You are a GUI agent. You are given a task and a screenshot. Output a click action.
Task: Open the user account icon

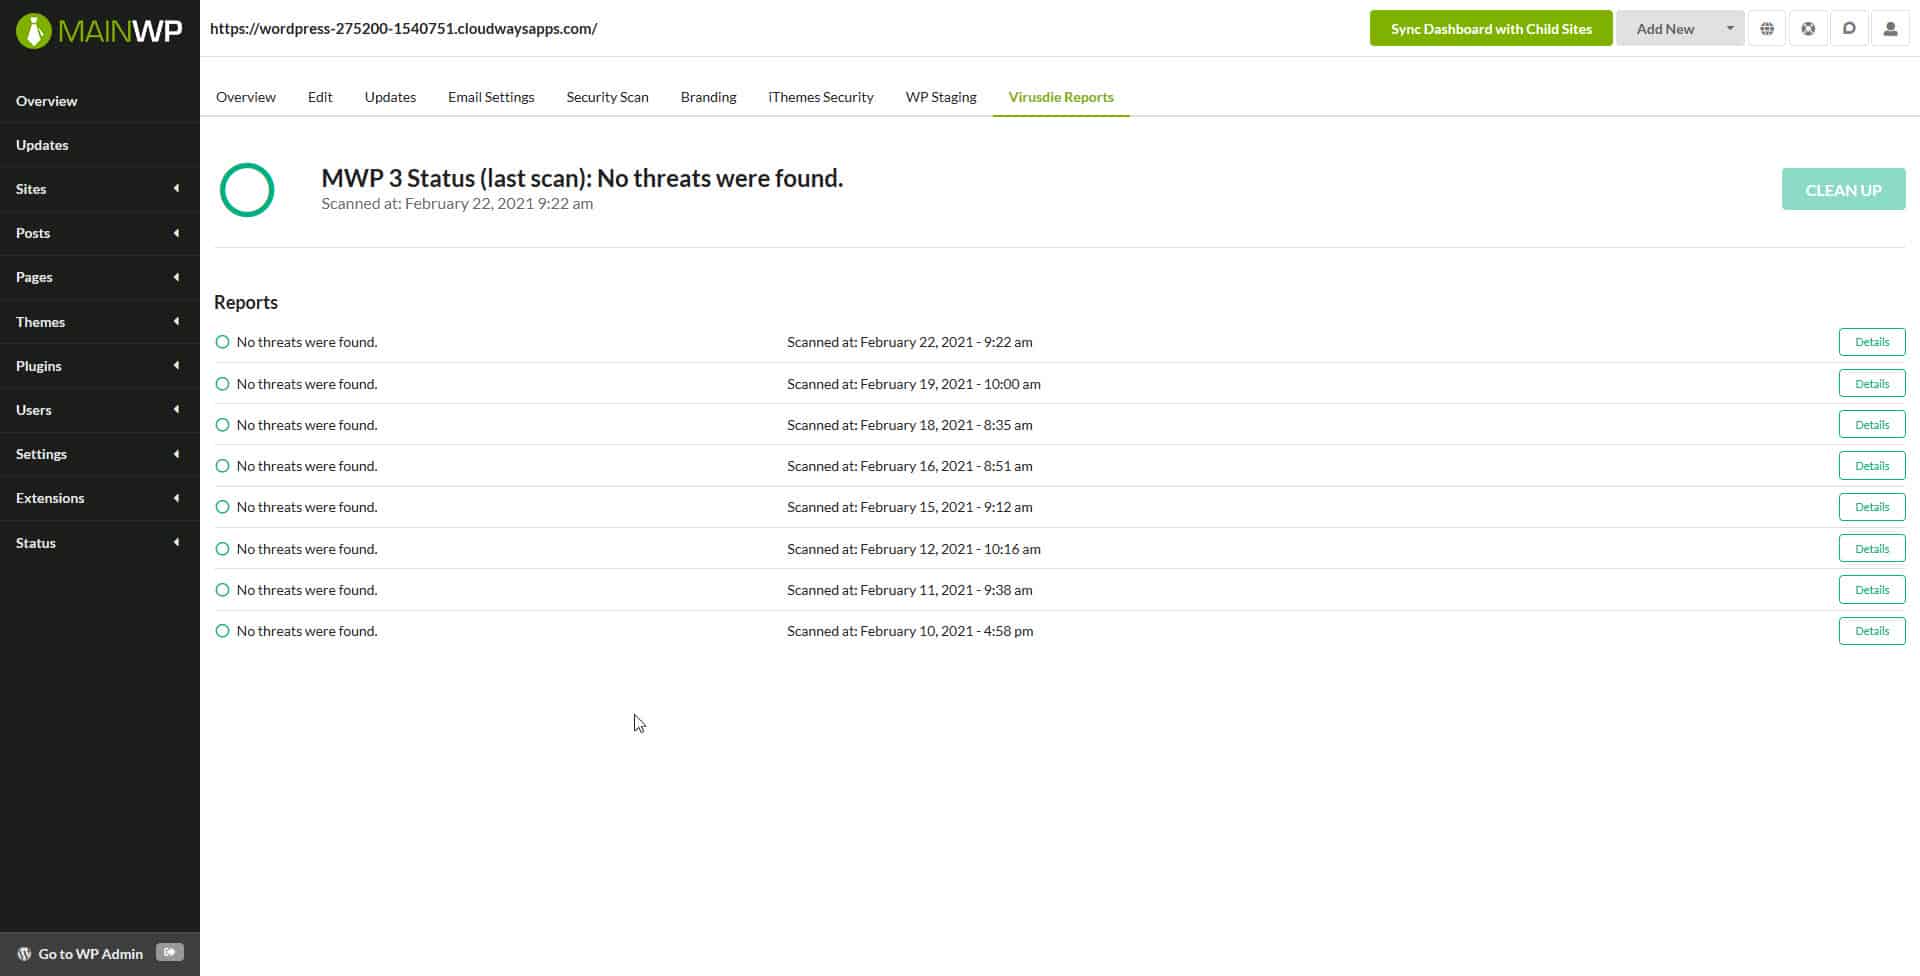(x=1890, y=29)
